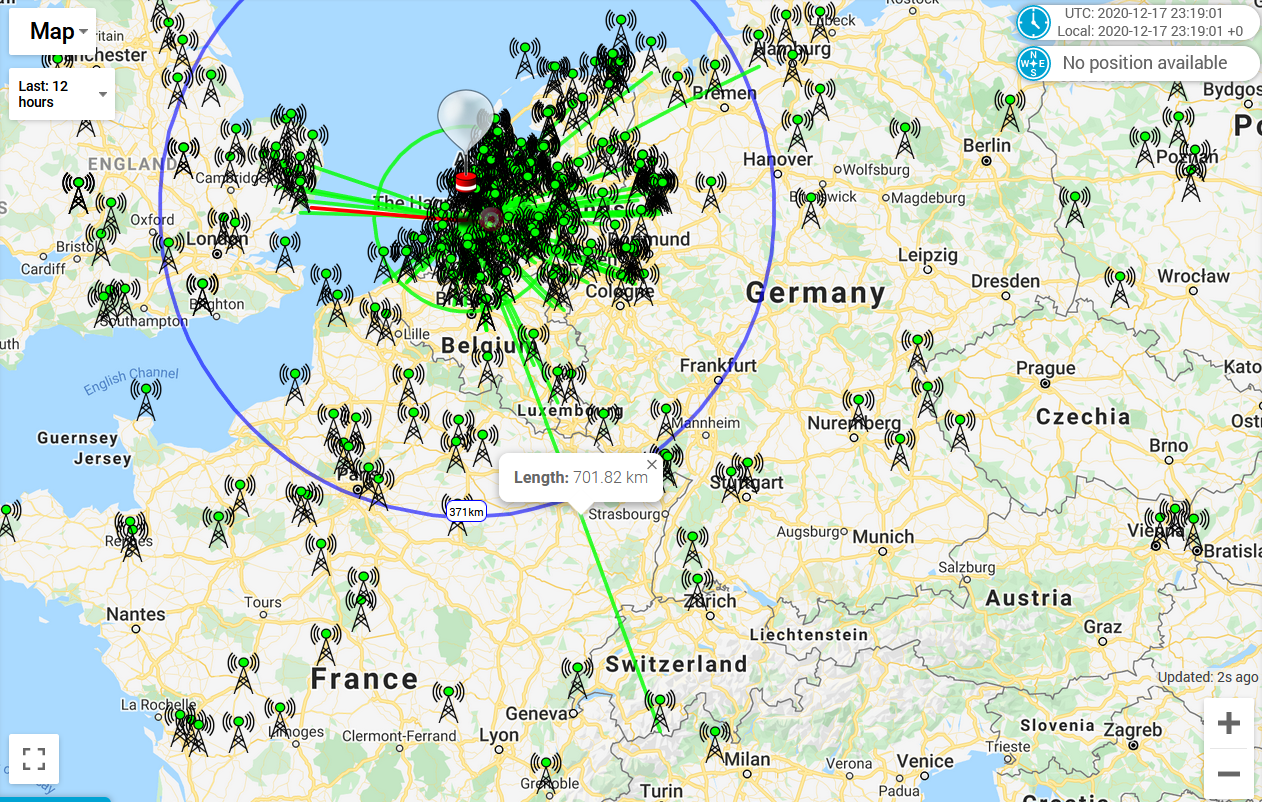The width and height of the screenshot is (1262, 802).
Task: Click the 371km range circle label
Action: (x=466, y=512)
